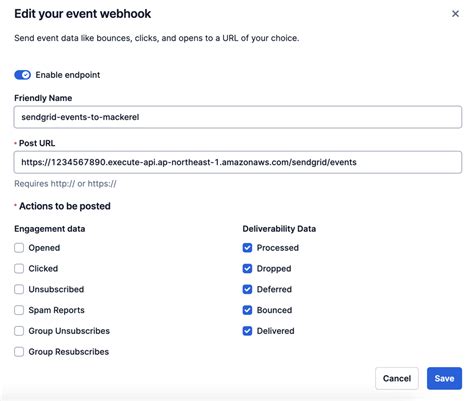The image size is (474, 401).
Task: Check the Clicked engagement checkbox
Action: pyautogui.click(x=19, y=269)
